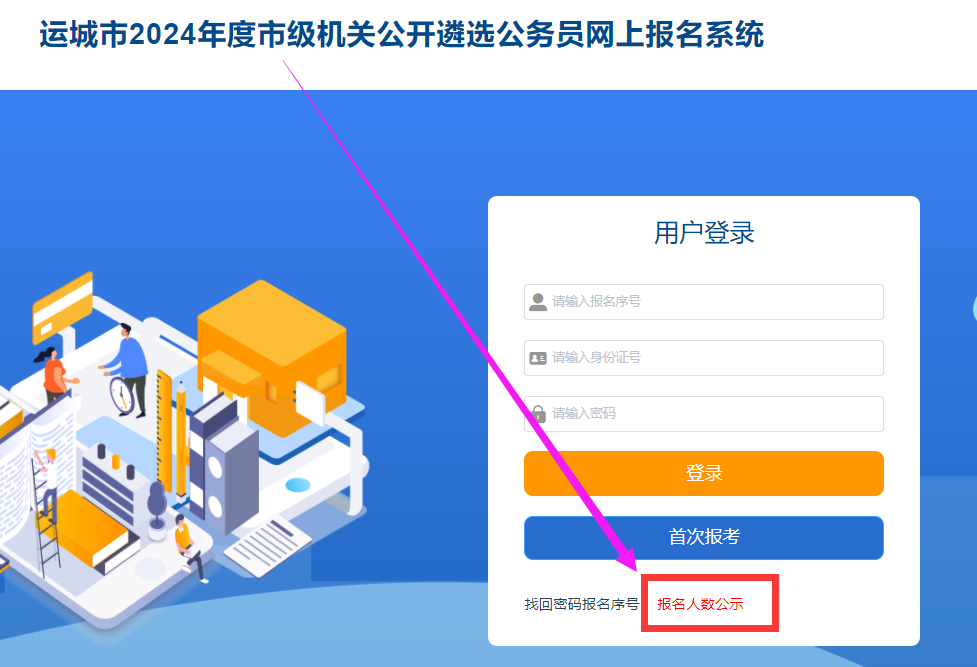Click the clock held by the blue-shirted man

coord(122,395)
